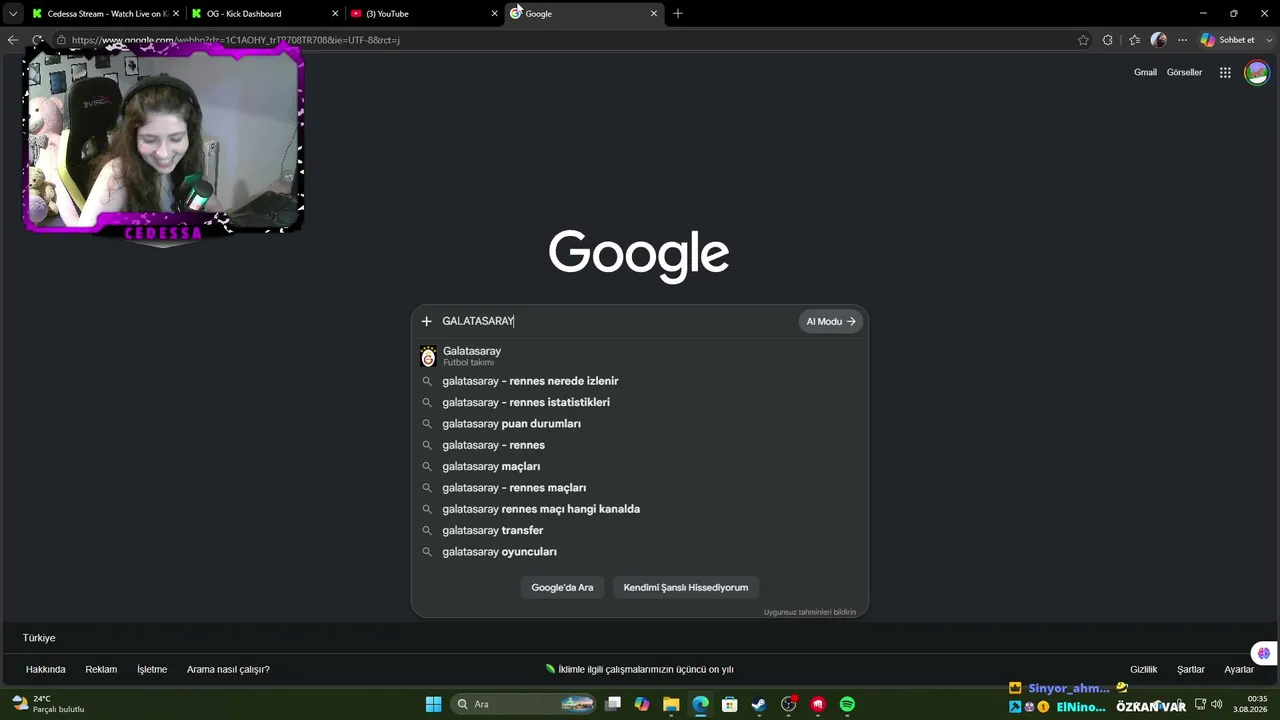Click the Google apps grid icon
The image size is (1280, 720).
(x=1225, y=72)
